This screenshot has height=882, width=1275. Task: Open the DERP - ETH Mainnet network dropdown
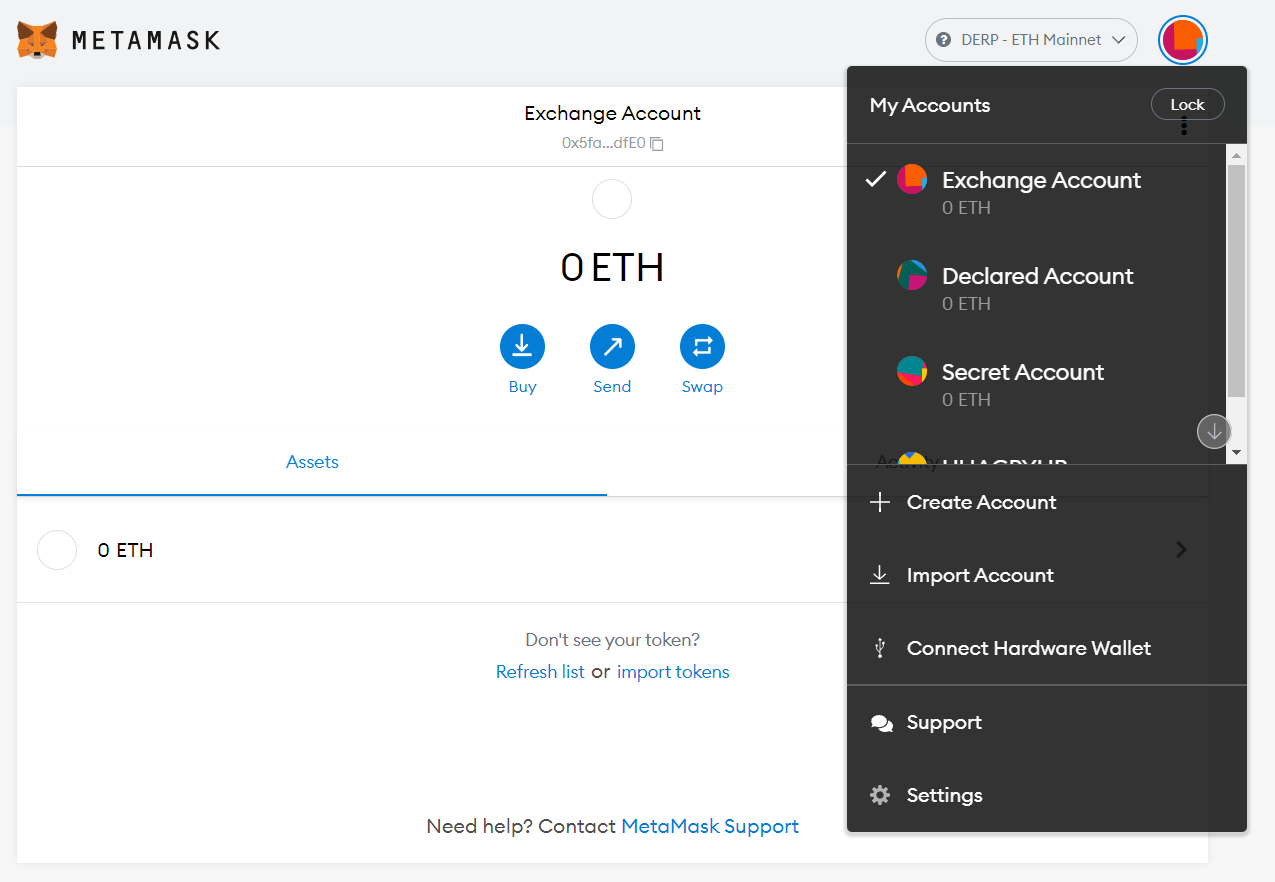click(1031, 40)
